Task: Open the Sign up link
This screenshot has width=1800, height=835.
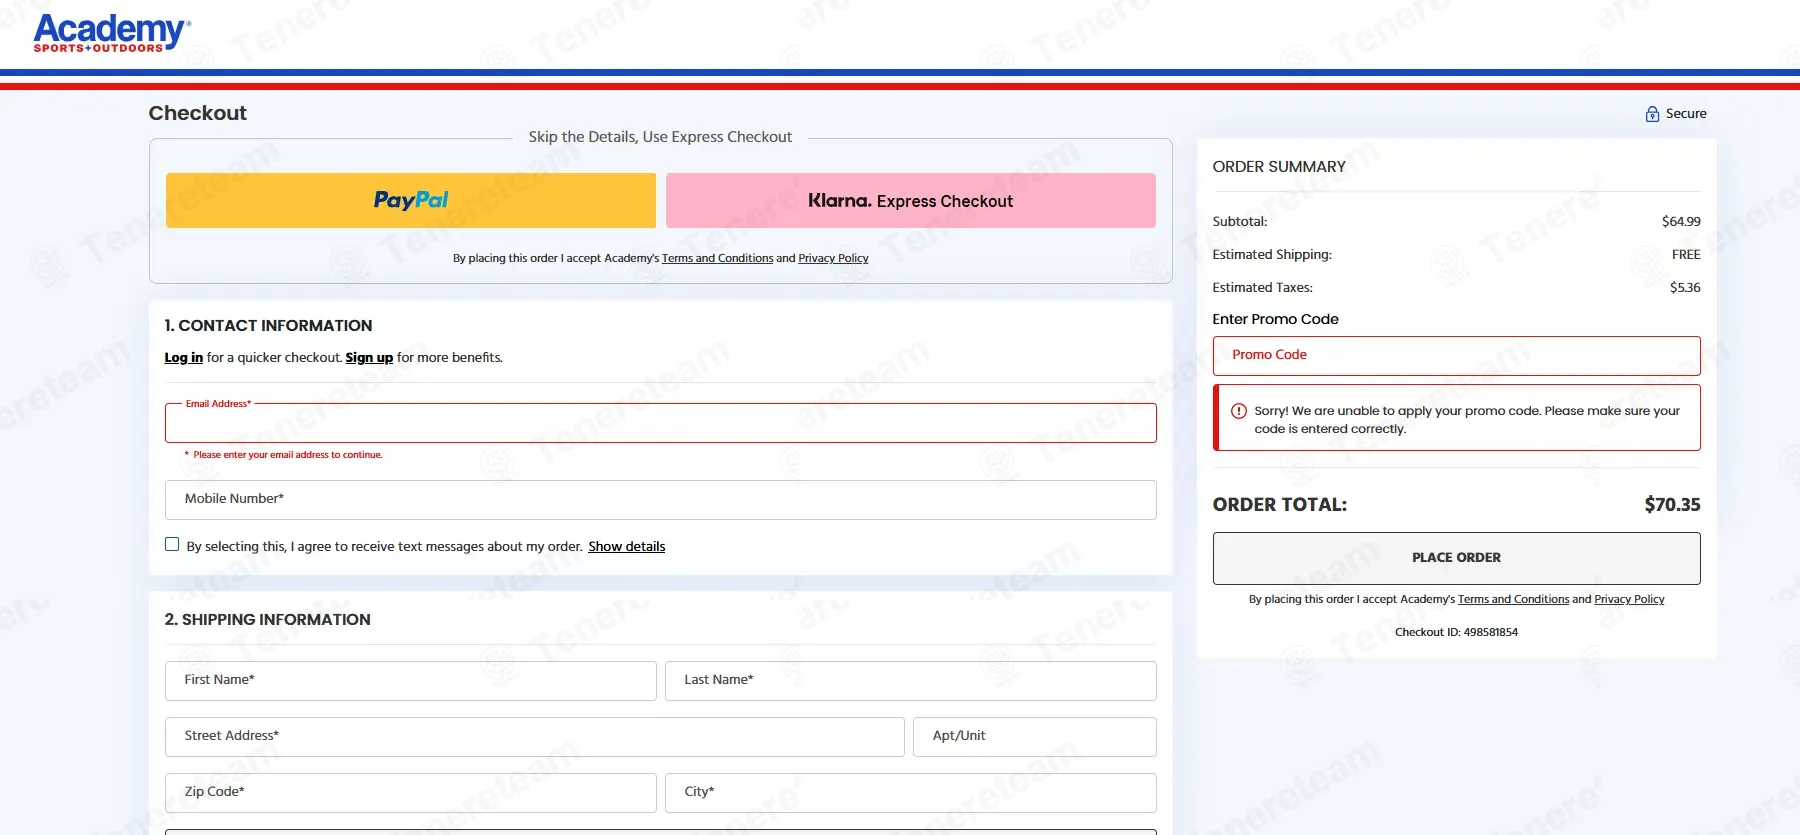Action: coord(369,358)
